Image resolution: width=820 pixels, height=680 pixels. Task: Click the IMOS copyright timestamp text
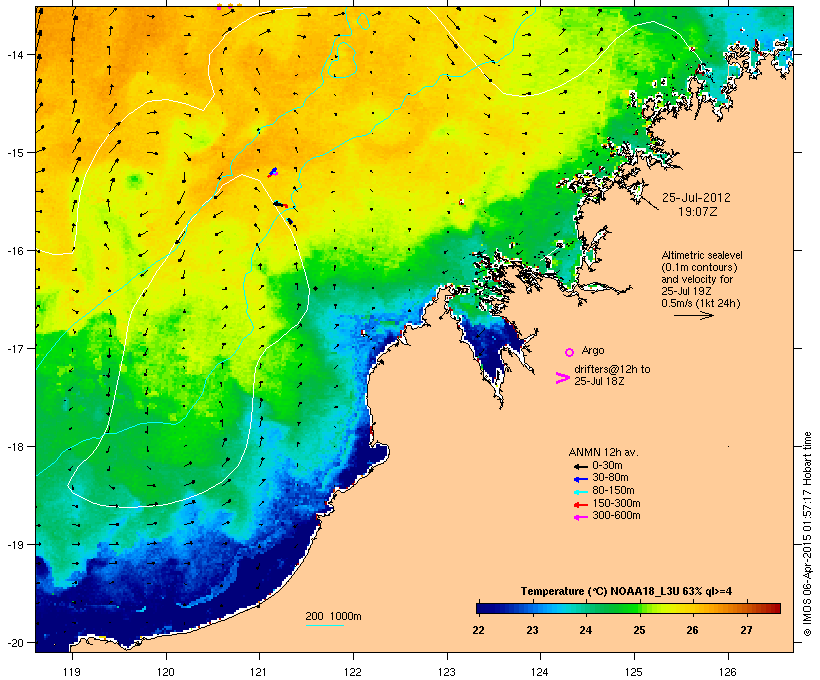(807, 534)
